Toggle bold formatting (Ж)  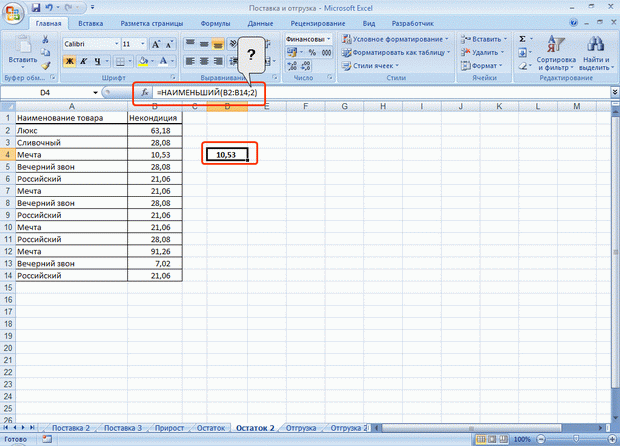tap(70, 61)
